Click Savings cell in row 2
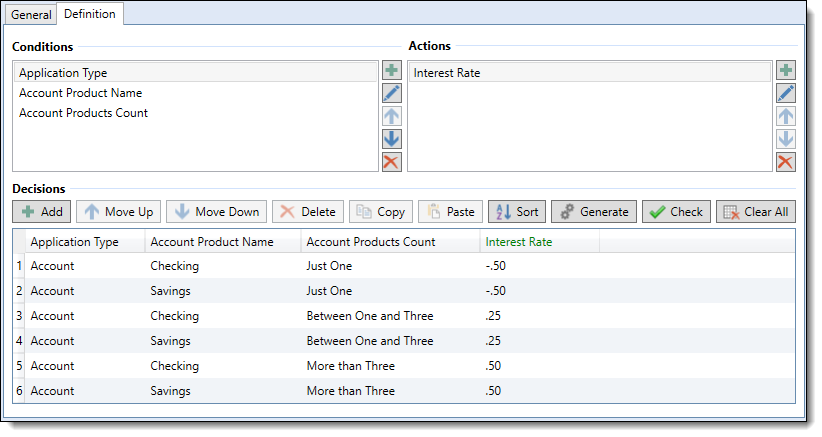The height and width of the screenshot is (437, 822). click(x=170, y=291)
